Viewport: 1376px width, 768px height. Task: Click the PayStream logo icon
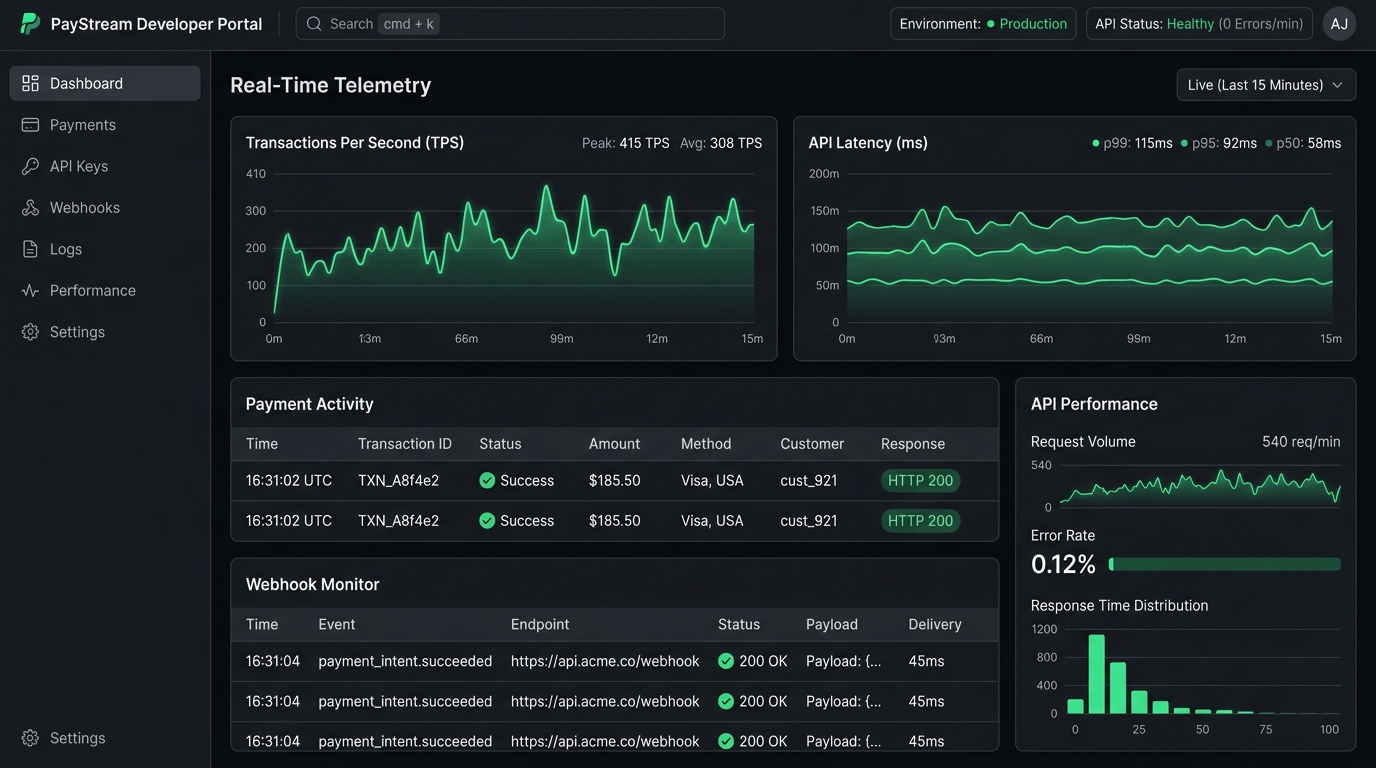tap(30, 24)
